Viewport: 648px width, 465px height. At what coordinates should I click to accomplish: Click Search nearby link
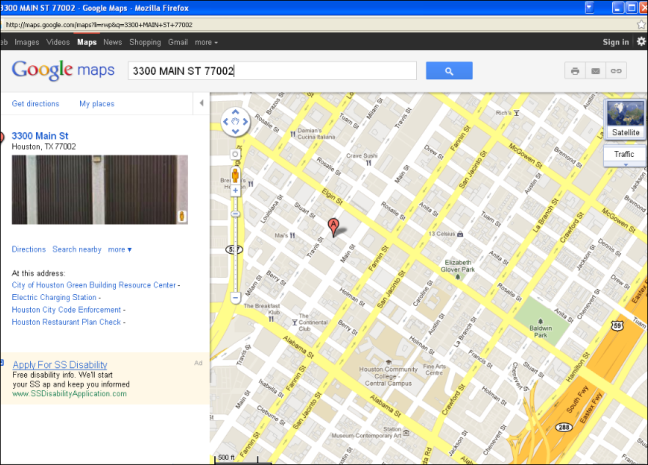tap(76, 249)
